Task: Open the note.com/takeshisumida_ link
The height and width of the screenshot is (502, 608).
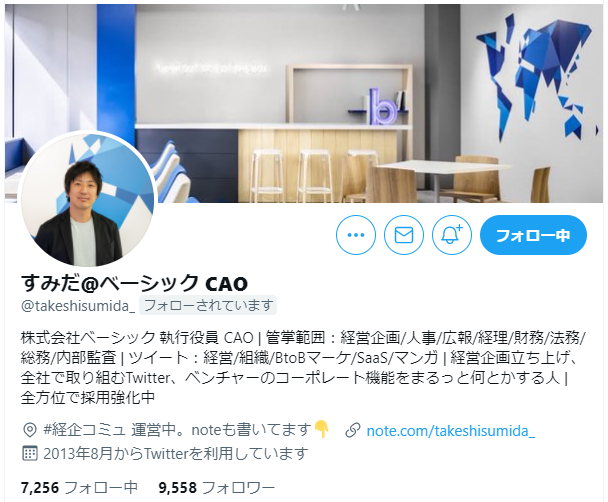Action: [451, 431]
